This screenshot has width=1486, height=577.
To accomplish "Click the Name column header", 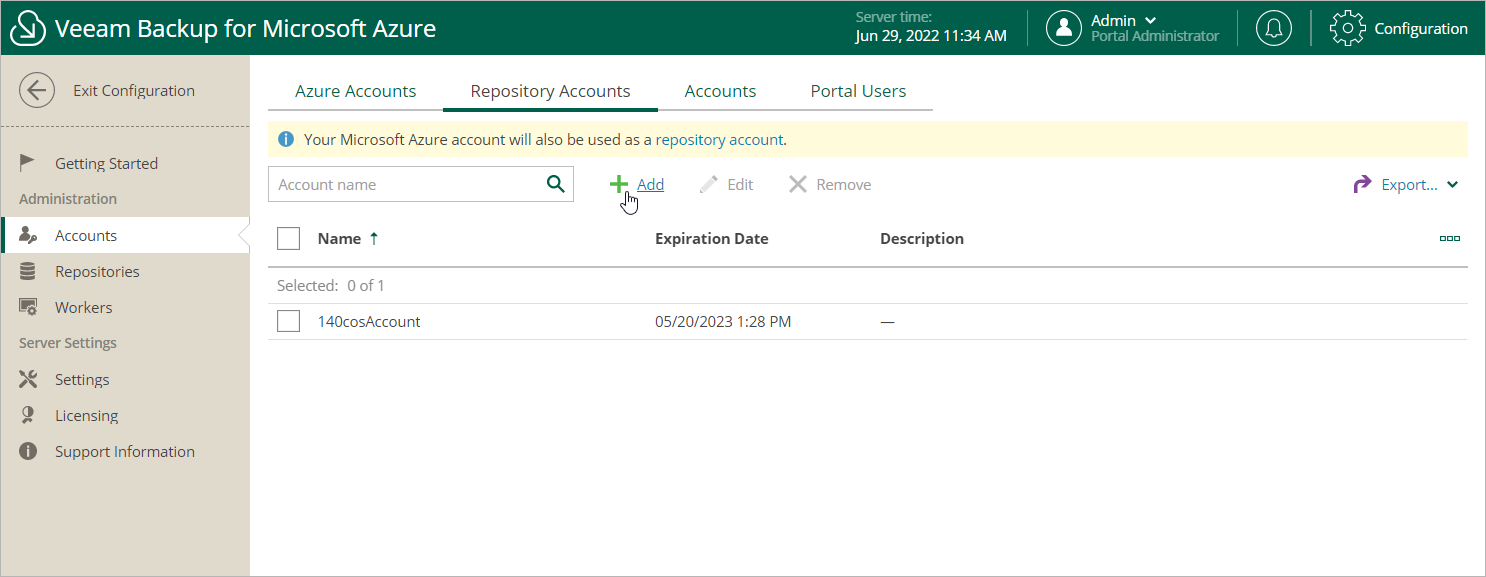I will pos(339,239).
